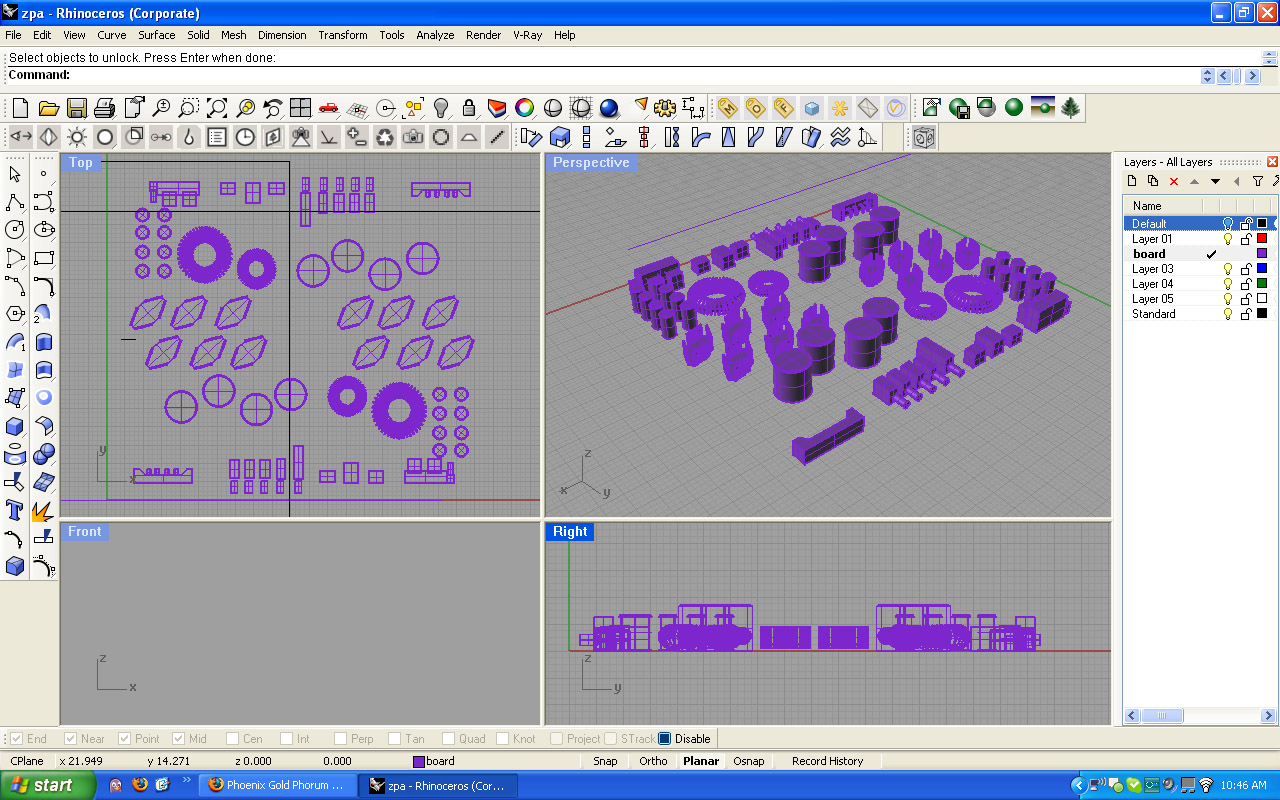Image resolution: width=1280 pixels, height=800 pixels.
Task: Click the recycle arrows icon in the second toolbar
Action: [x=385, y=137]
